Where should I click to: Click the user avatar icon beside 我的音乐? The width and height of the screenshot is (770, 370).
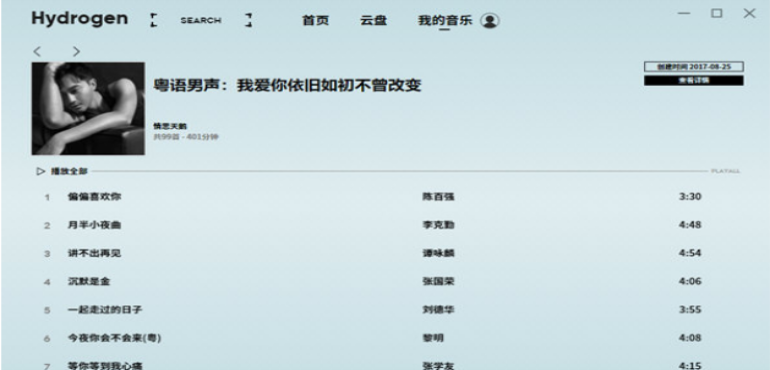point(490,21)
